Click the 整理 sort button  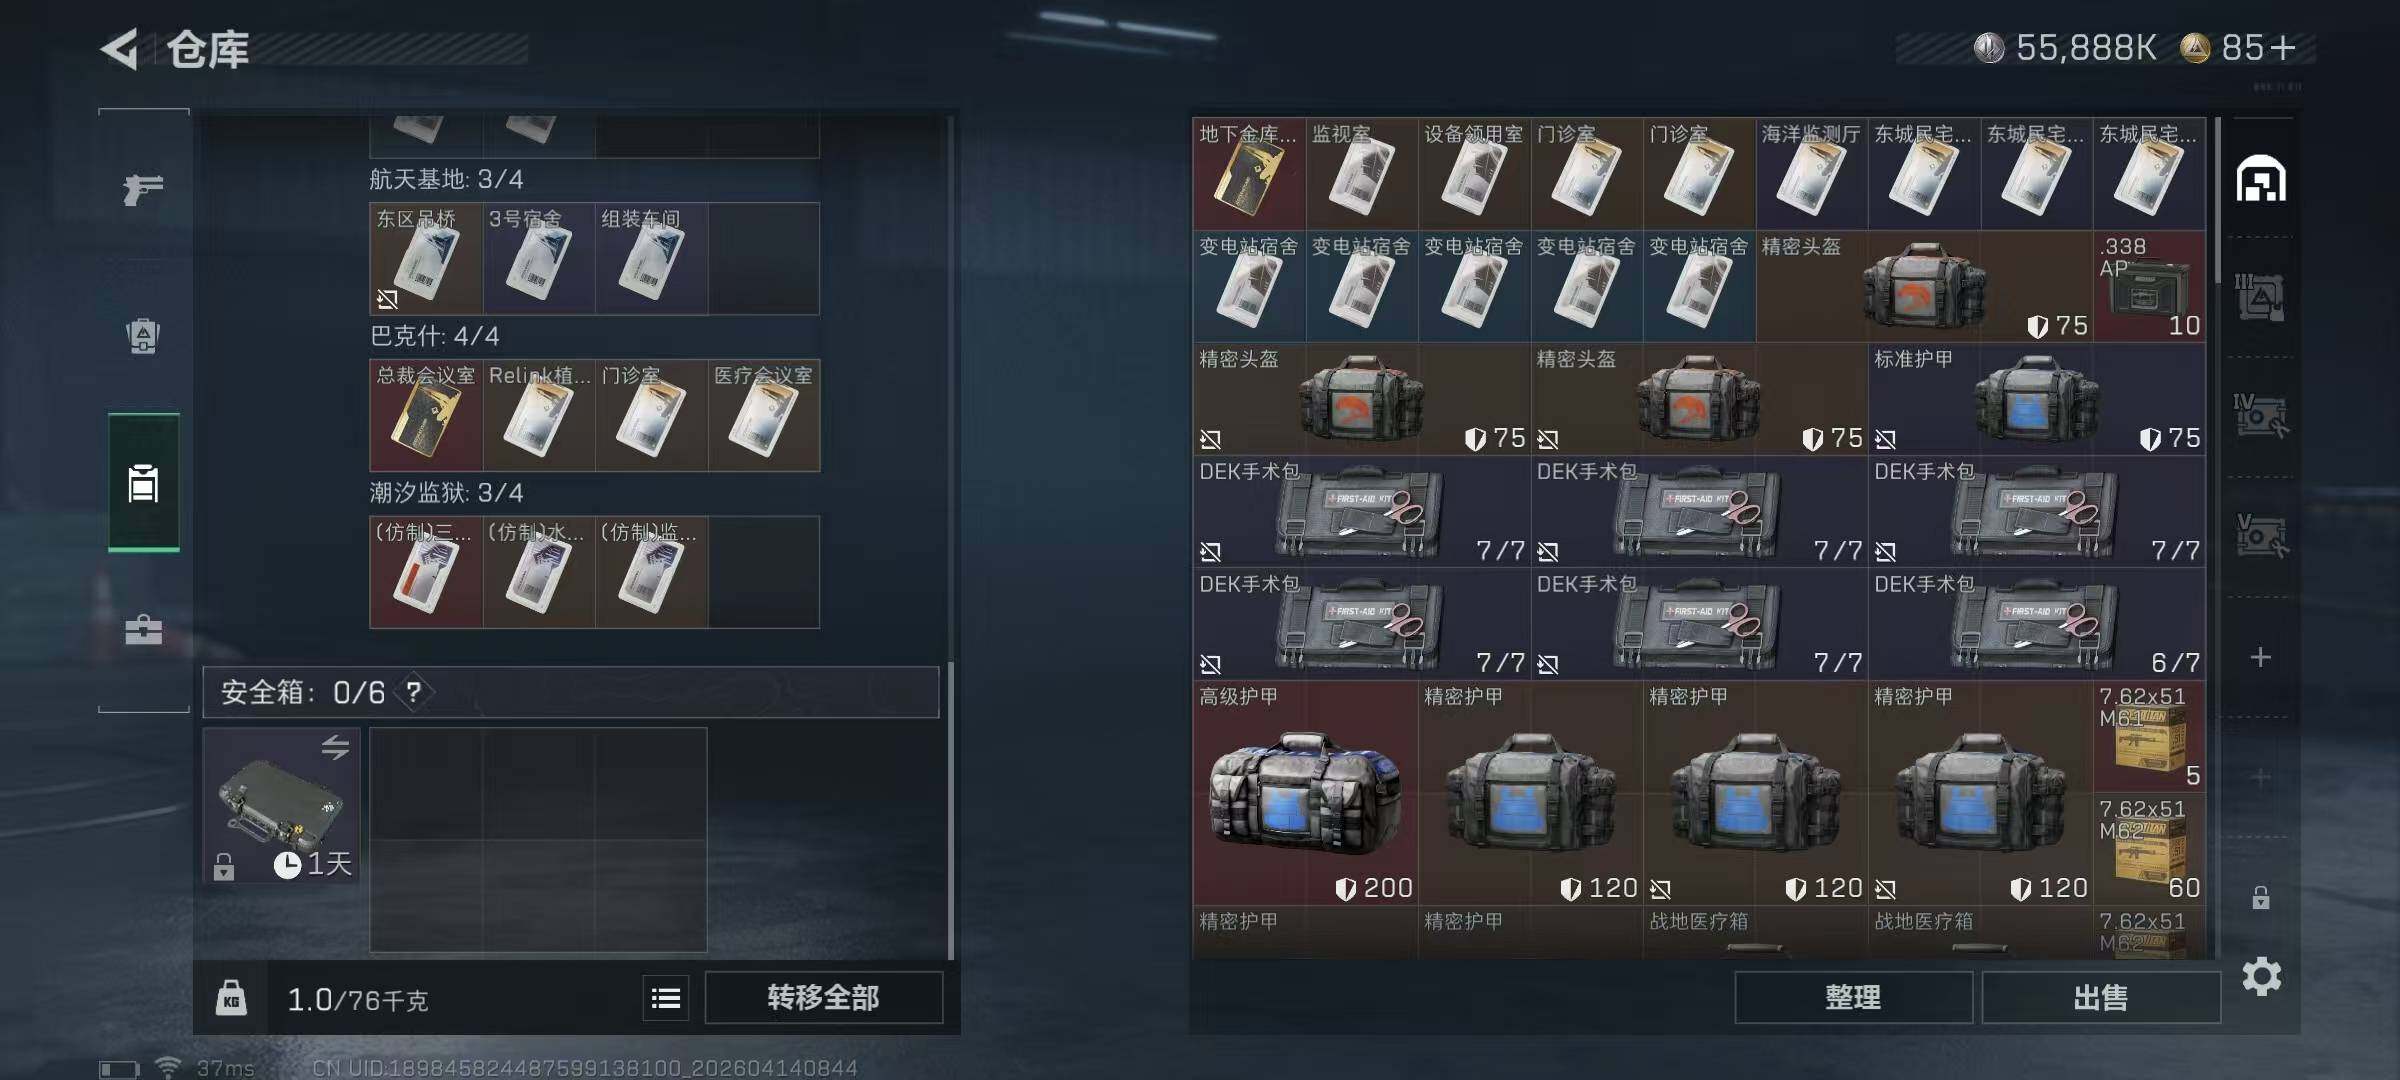1853,997
